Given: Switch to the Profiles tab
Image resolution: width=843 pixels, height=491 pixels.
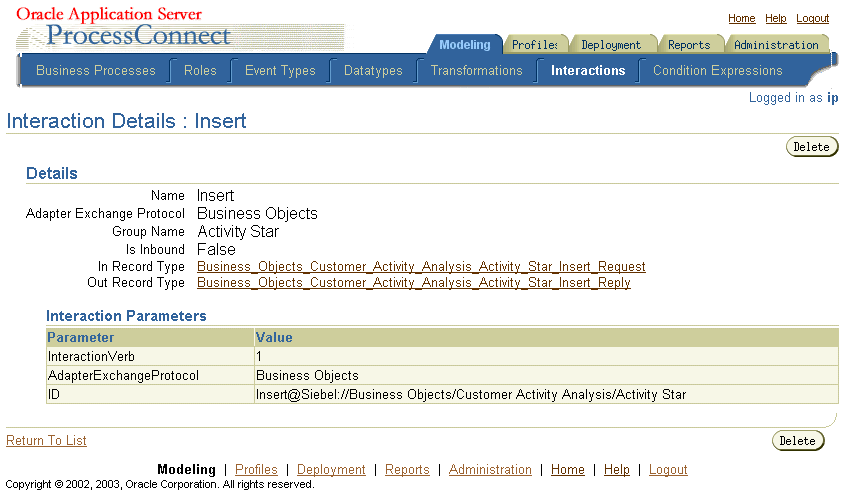Looking at the screenshot, I should click(534, 45).
